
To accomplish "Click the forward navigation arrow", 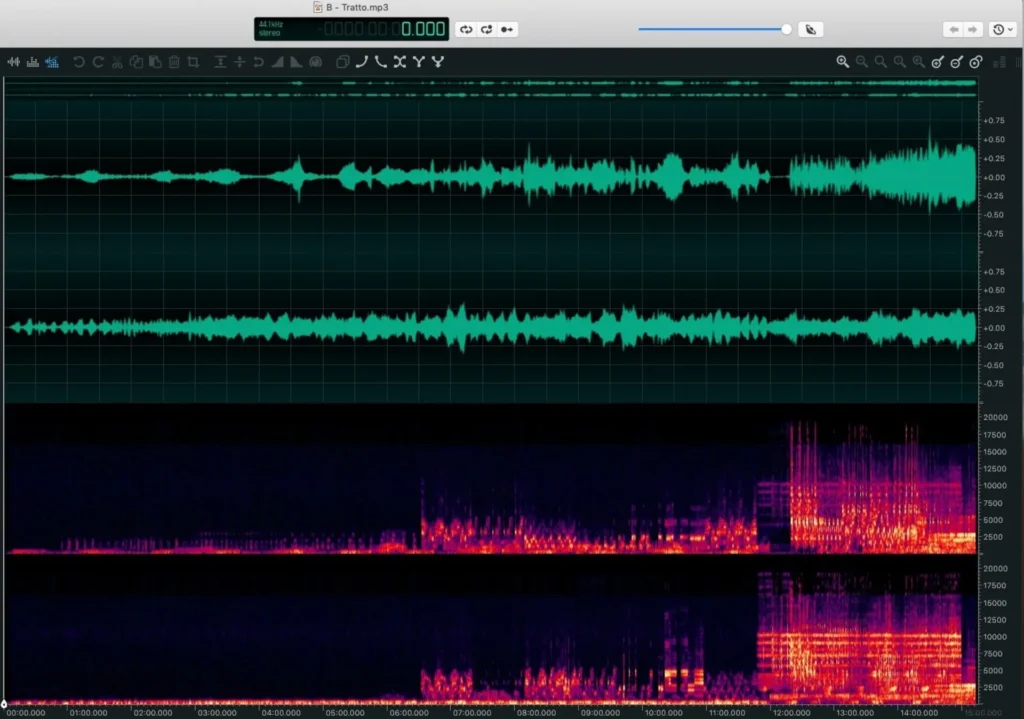I will (971, 30).
